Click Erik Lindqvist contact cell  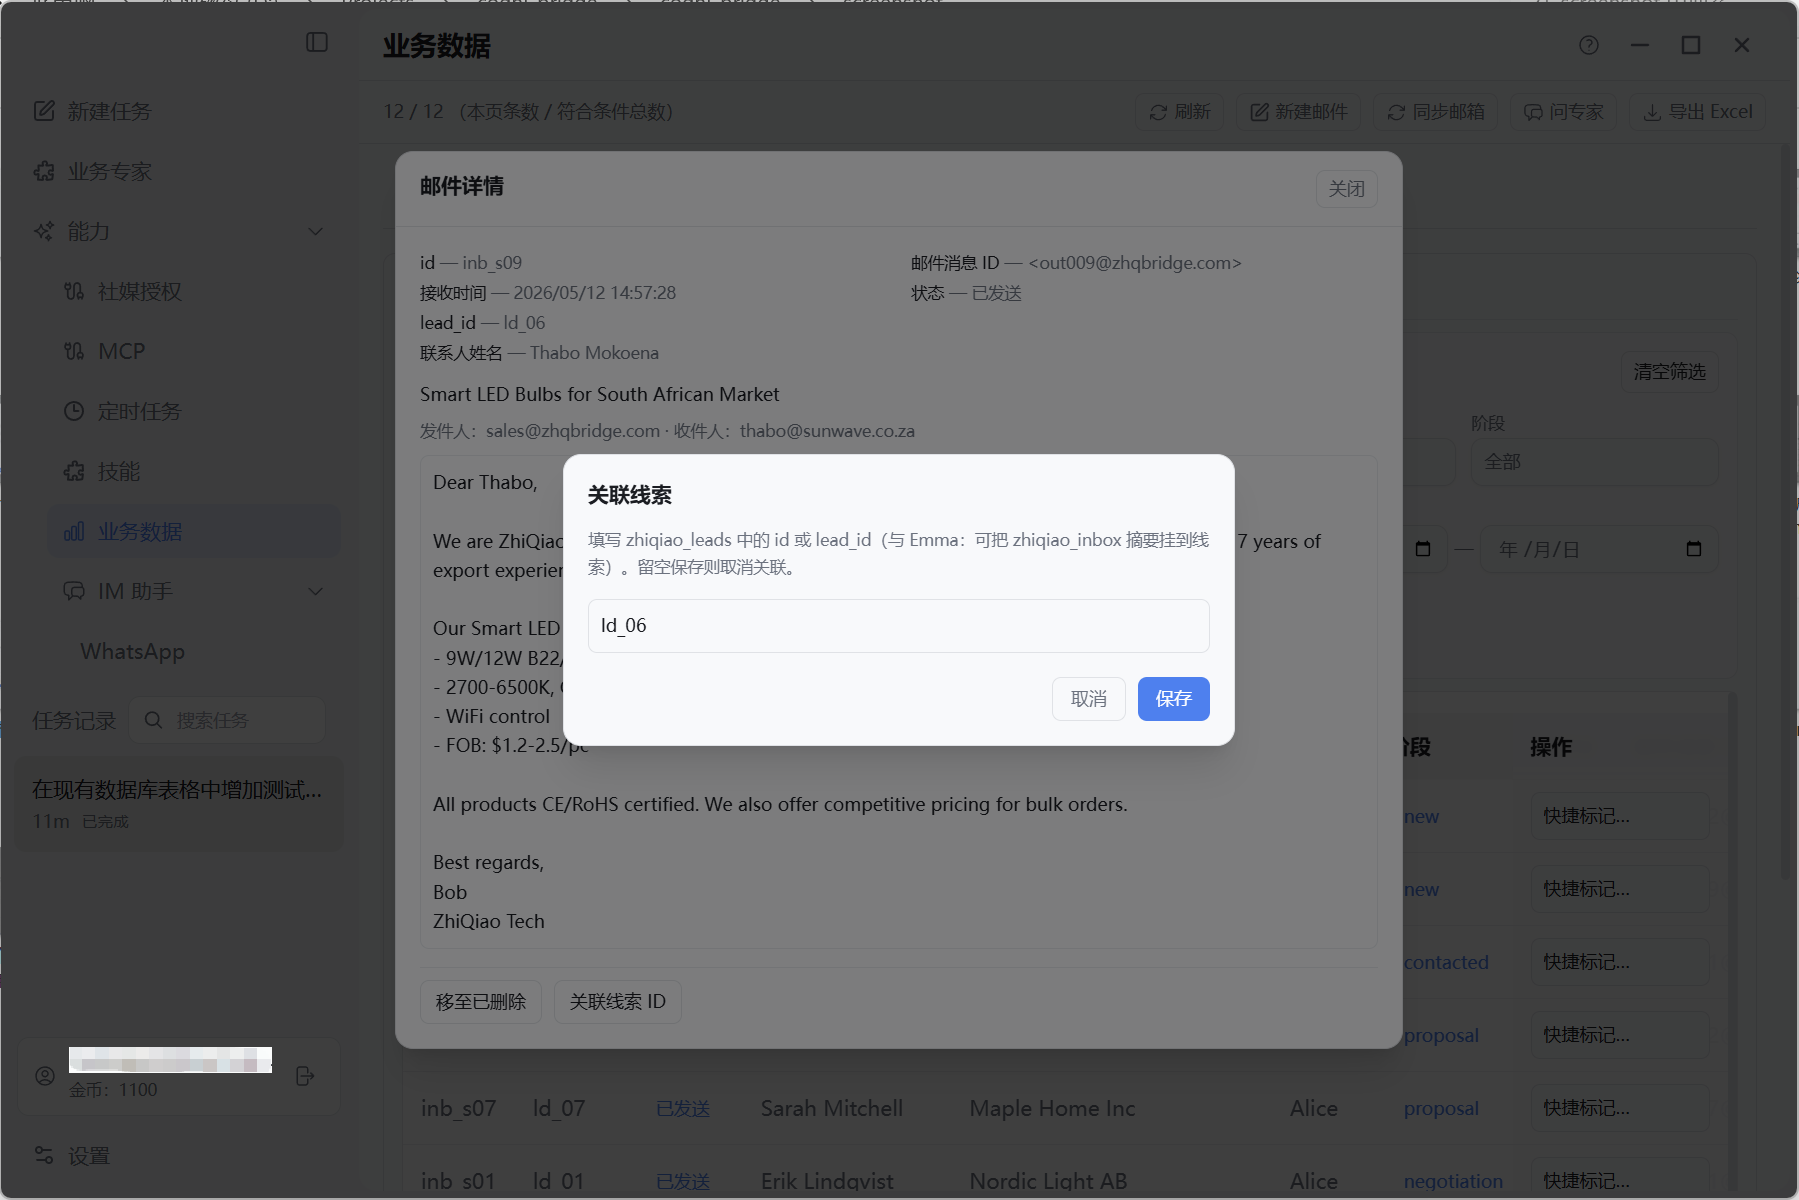pyautogui.click(x=827, y=1181)
